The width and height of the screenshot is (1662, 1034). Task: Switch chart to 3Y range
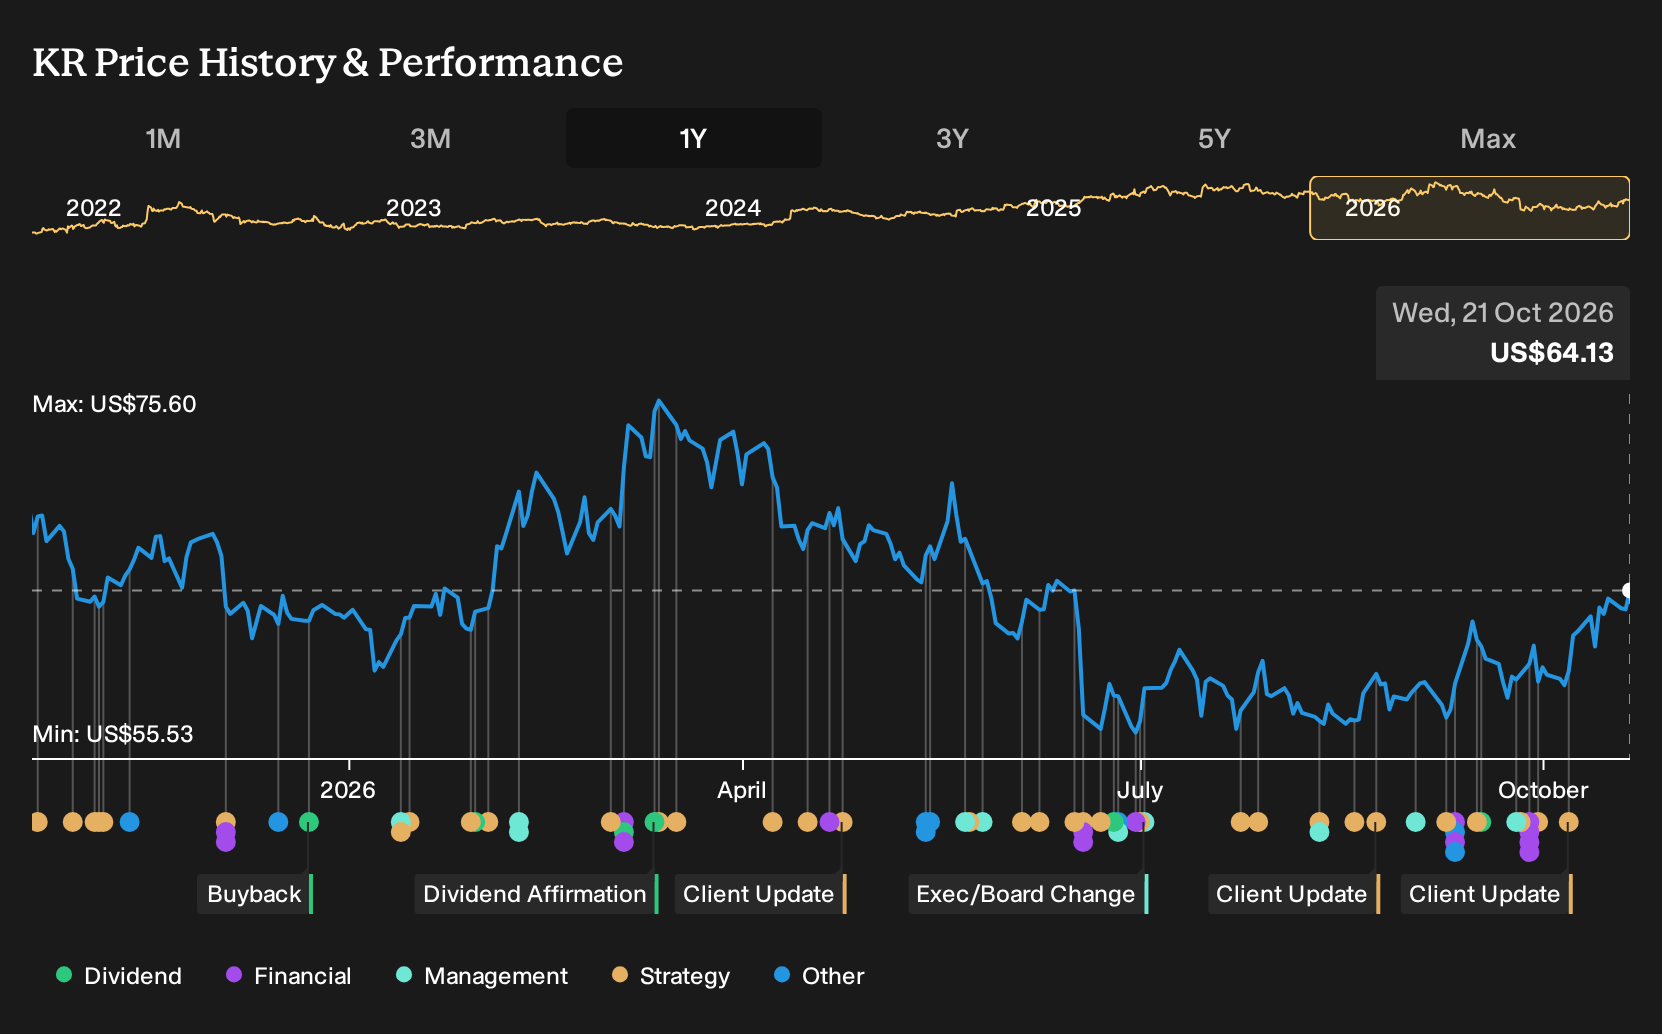[x=952, y=138]
